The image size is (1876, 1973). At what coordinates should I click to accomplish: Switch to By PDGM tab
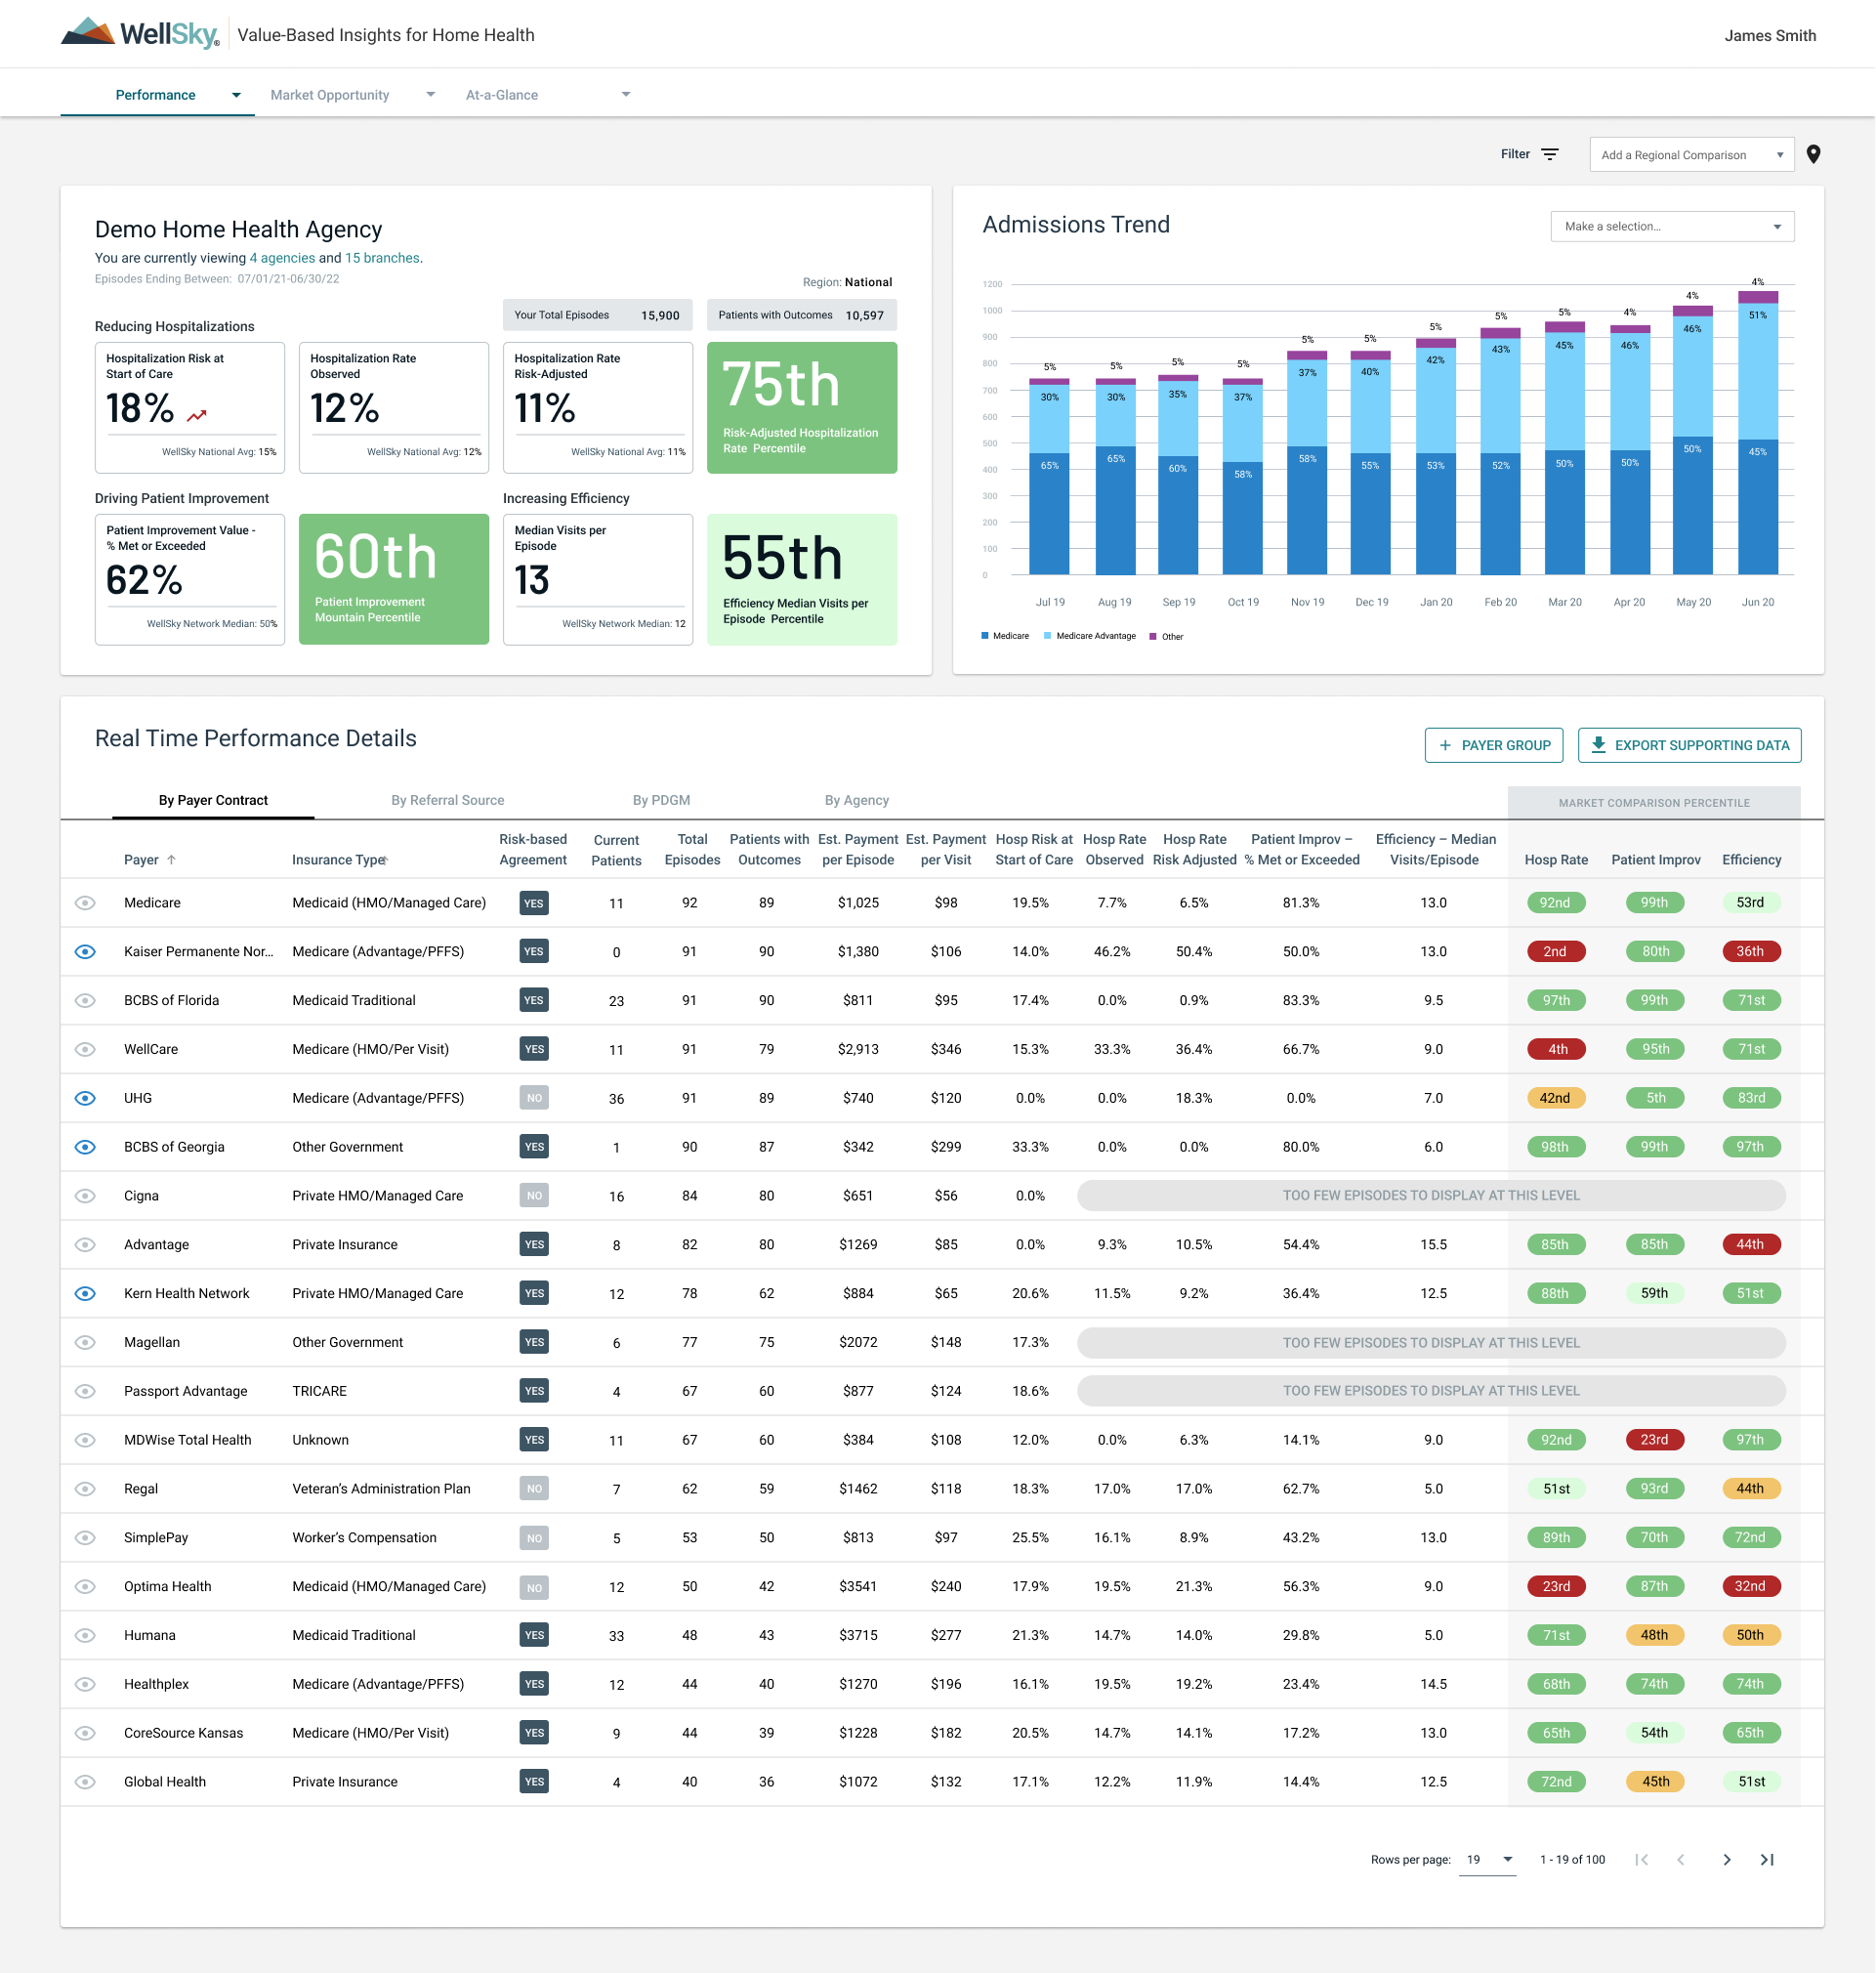point(661,800)
